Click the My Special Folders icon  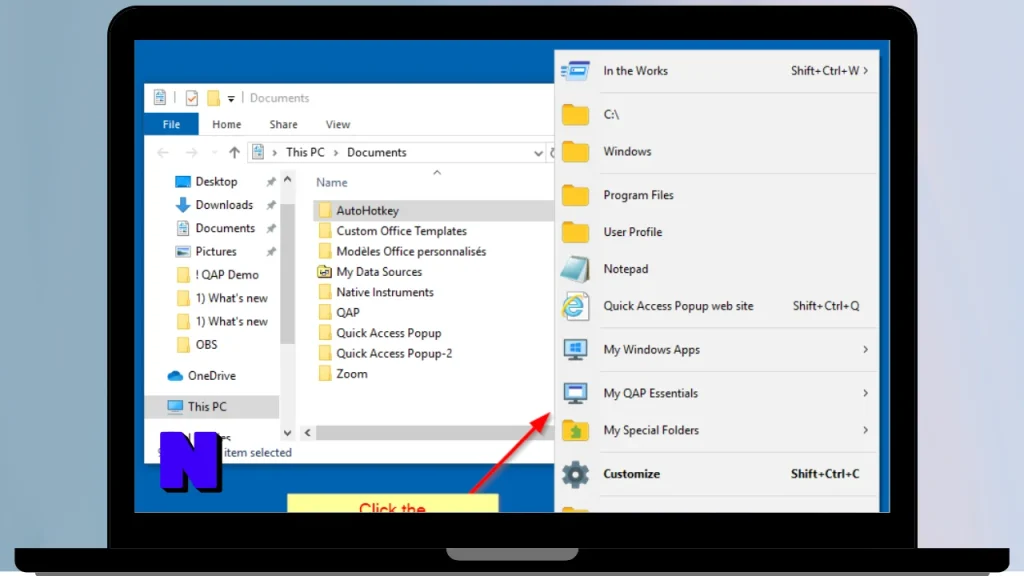point(575,430)
